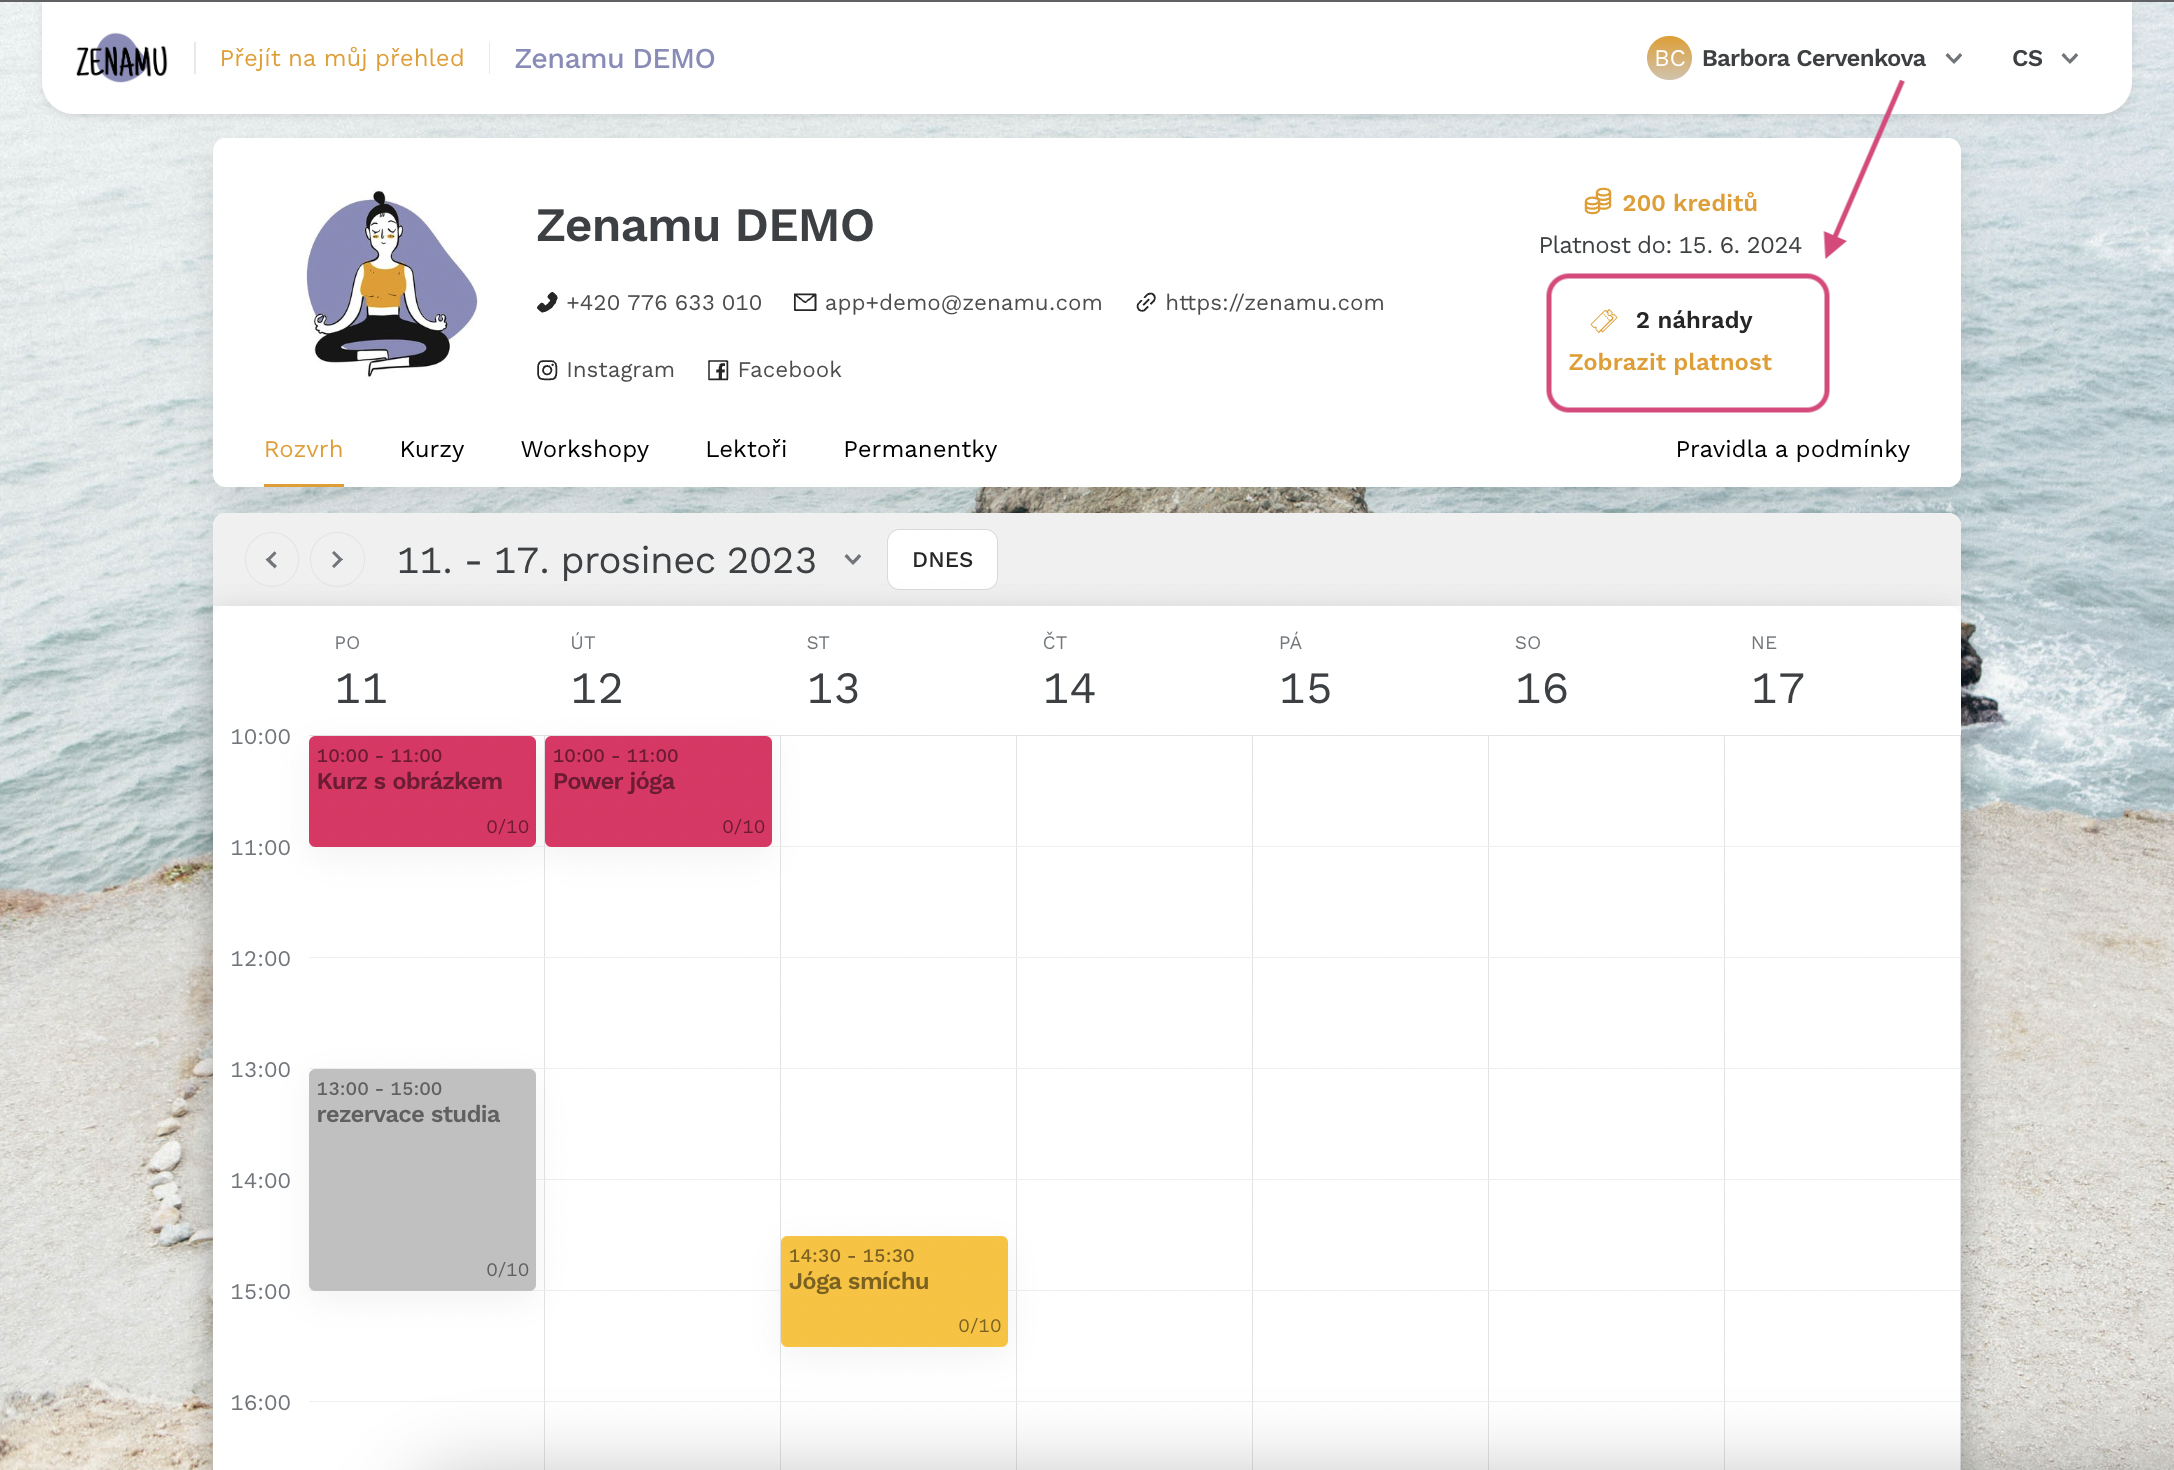Open the Power jóga class
The width and height of the screenshot is (2174, 1470).
pos(658,791)
